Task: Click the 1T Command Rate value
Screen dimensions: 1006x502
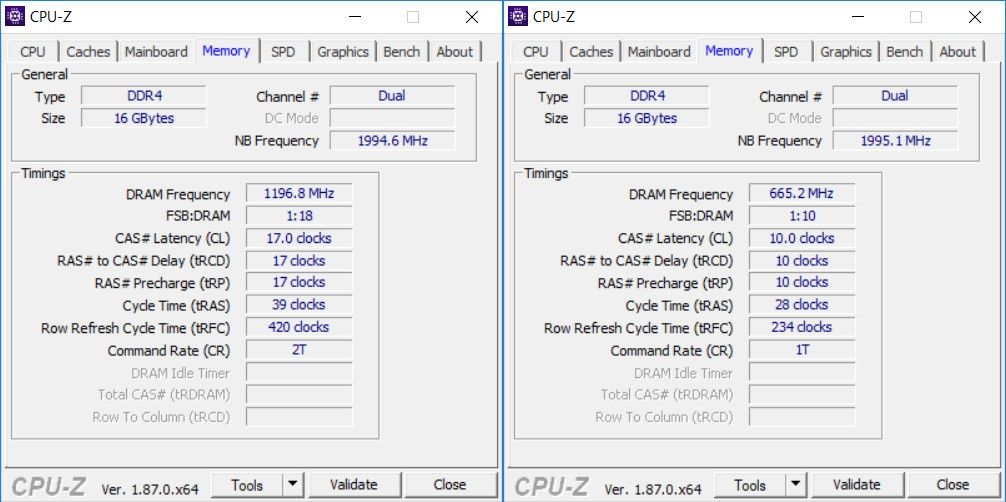Action: tap(802, 350)
